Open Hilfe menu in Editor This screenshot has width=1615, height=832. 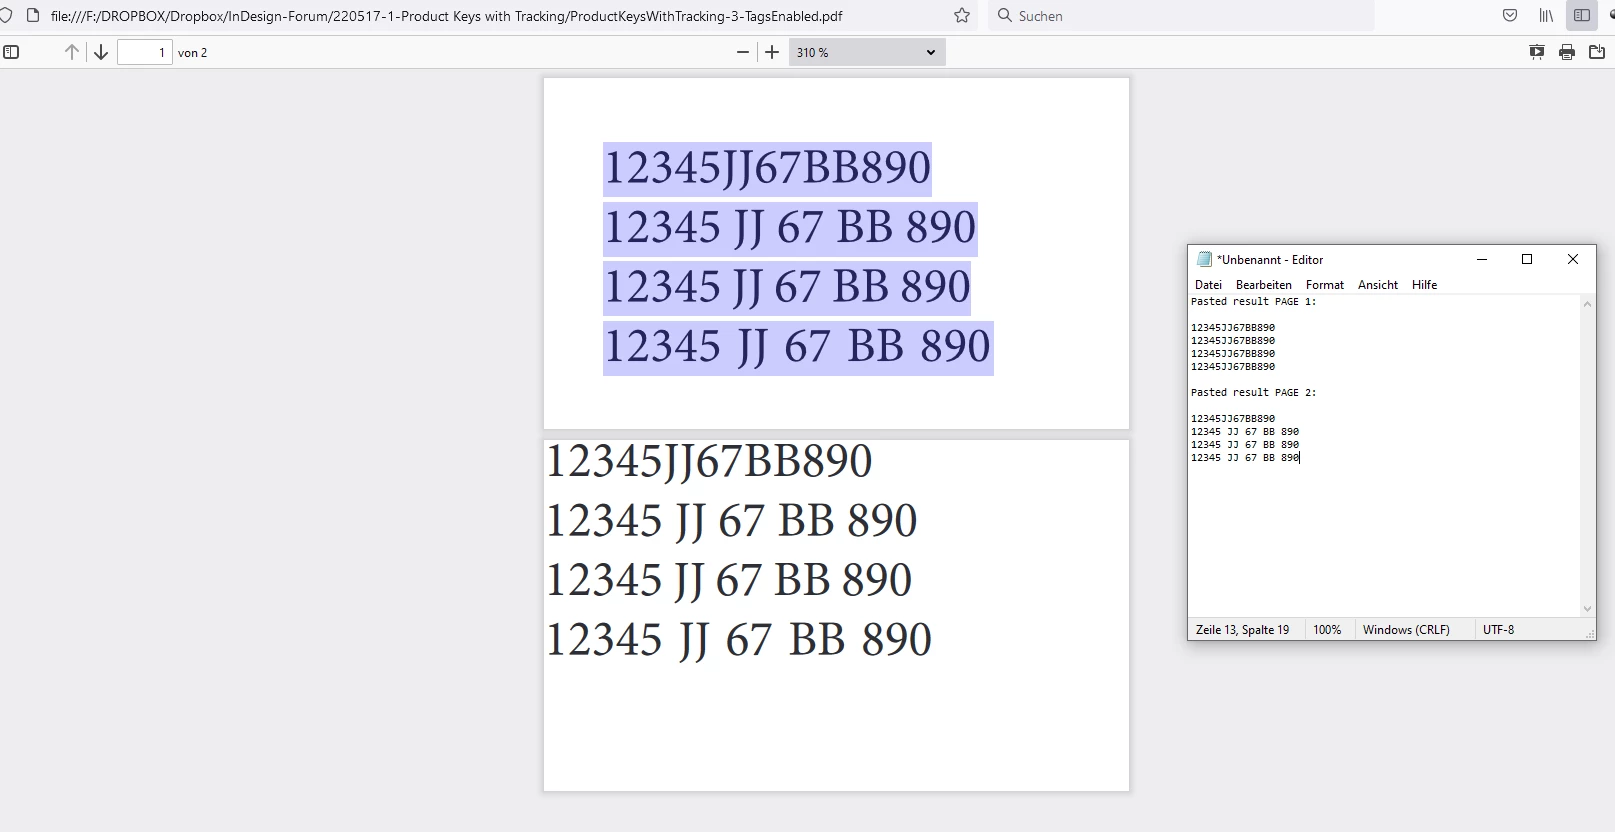1425,285
